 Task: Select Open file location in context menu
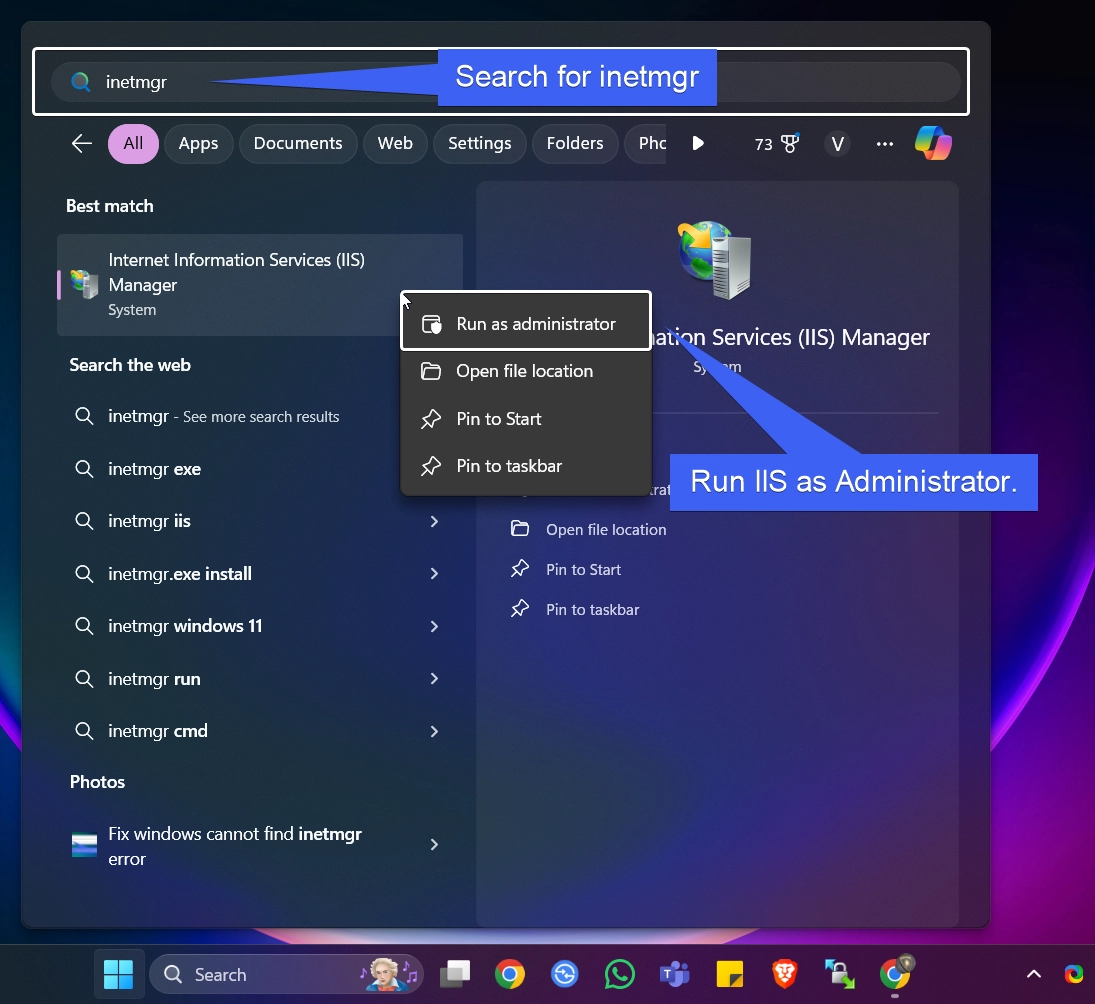526,371
